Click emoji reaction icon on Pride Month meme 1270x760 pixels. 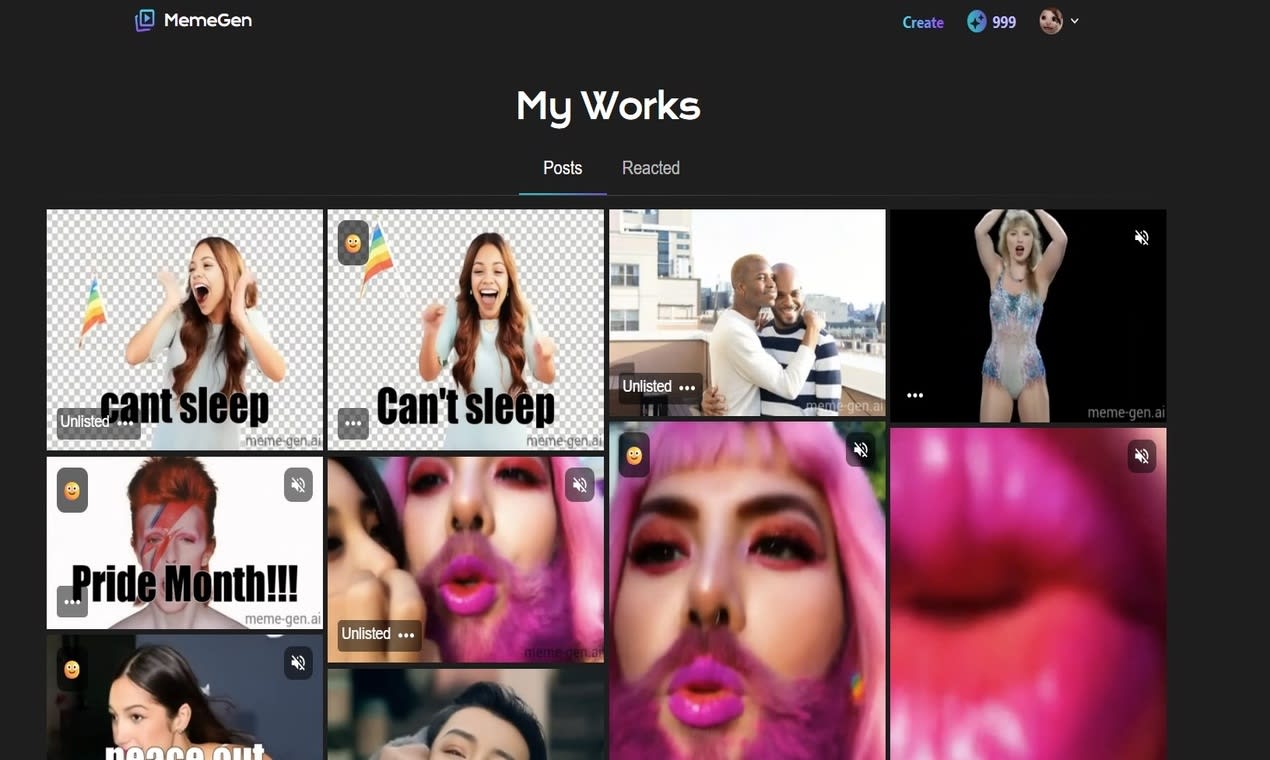point(72,490)
